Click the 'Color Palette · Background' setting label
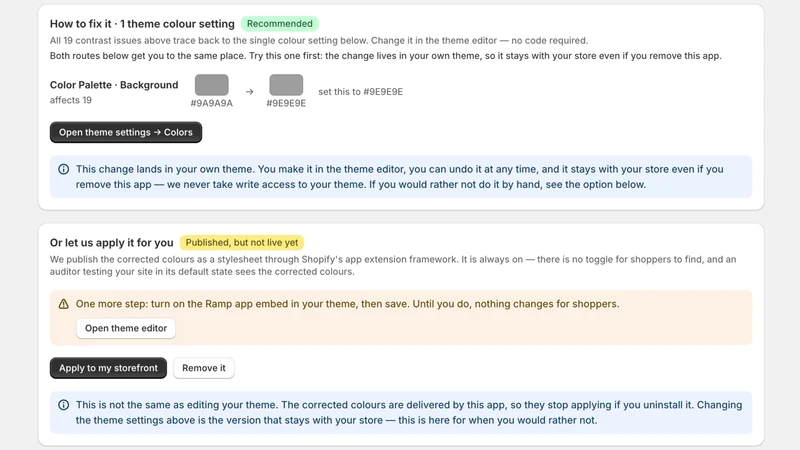 [x=114, y=85]
